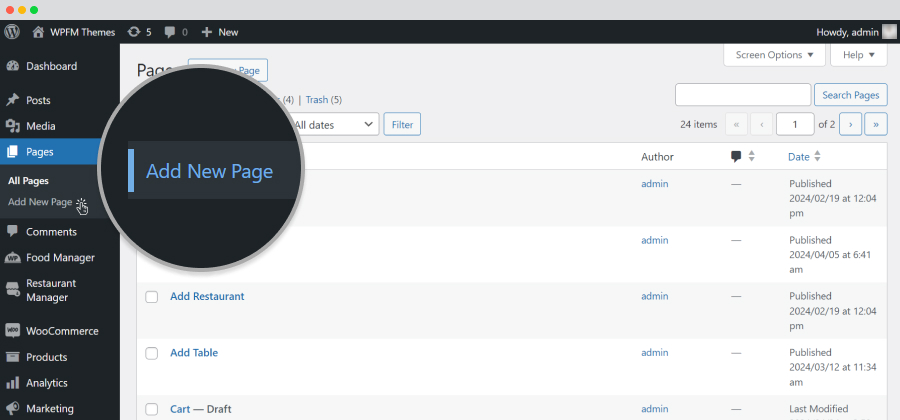Click the updates icon showing 5

[134, 32]
